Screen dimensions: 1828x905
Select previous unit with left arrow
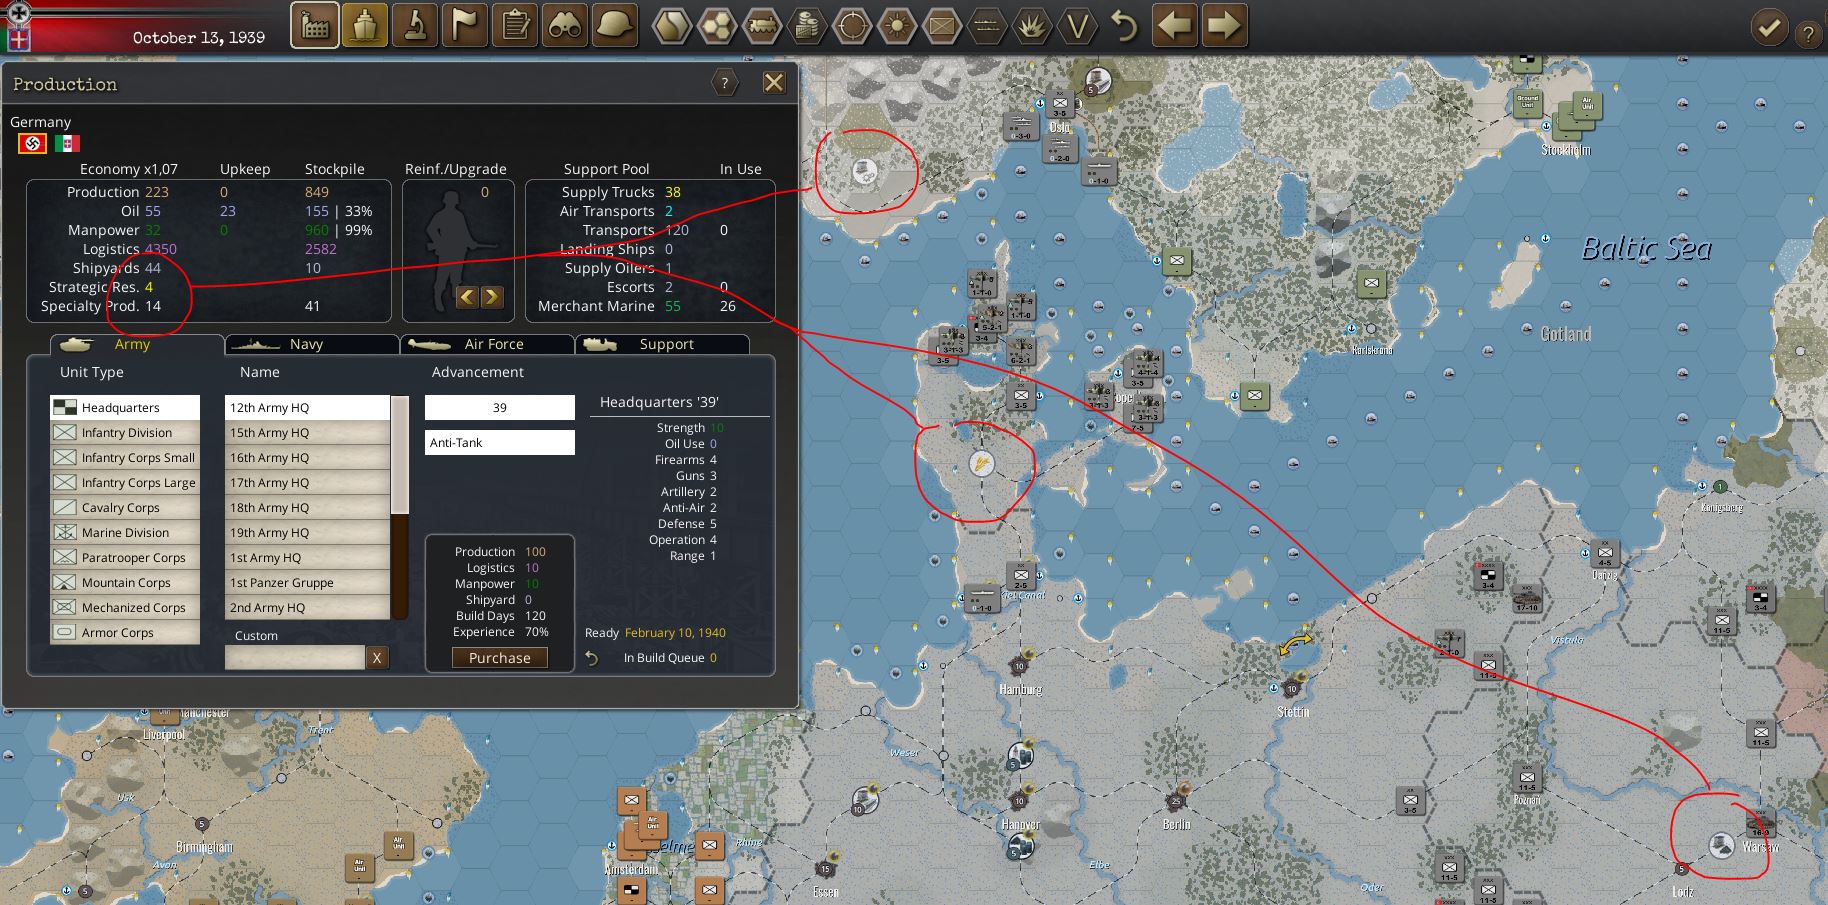click(x=1175, y=26)
